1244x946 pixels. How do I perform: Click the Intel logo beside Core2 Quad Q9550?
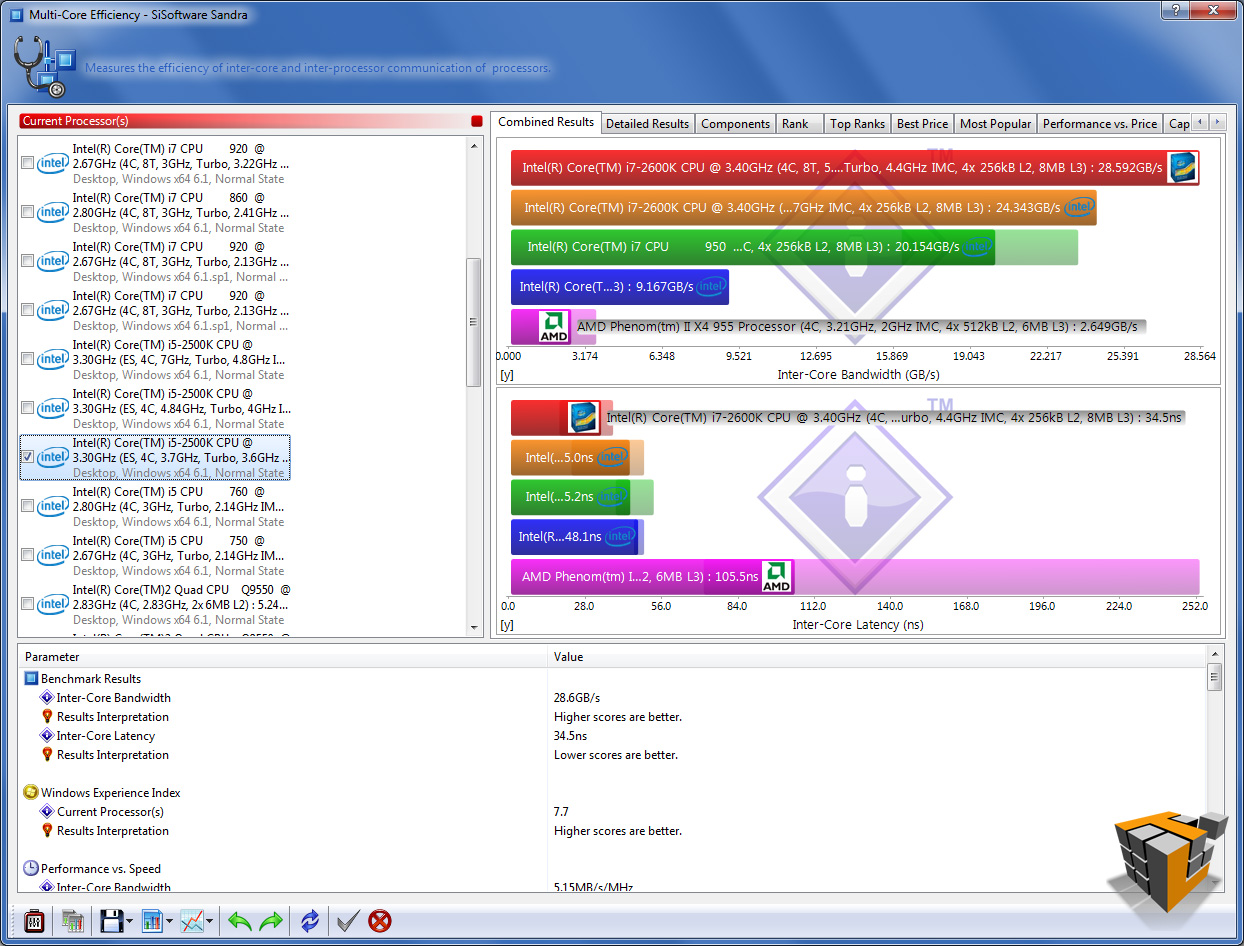click(53, 605)
